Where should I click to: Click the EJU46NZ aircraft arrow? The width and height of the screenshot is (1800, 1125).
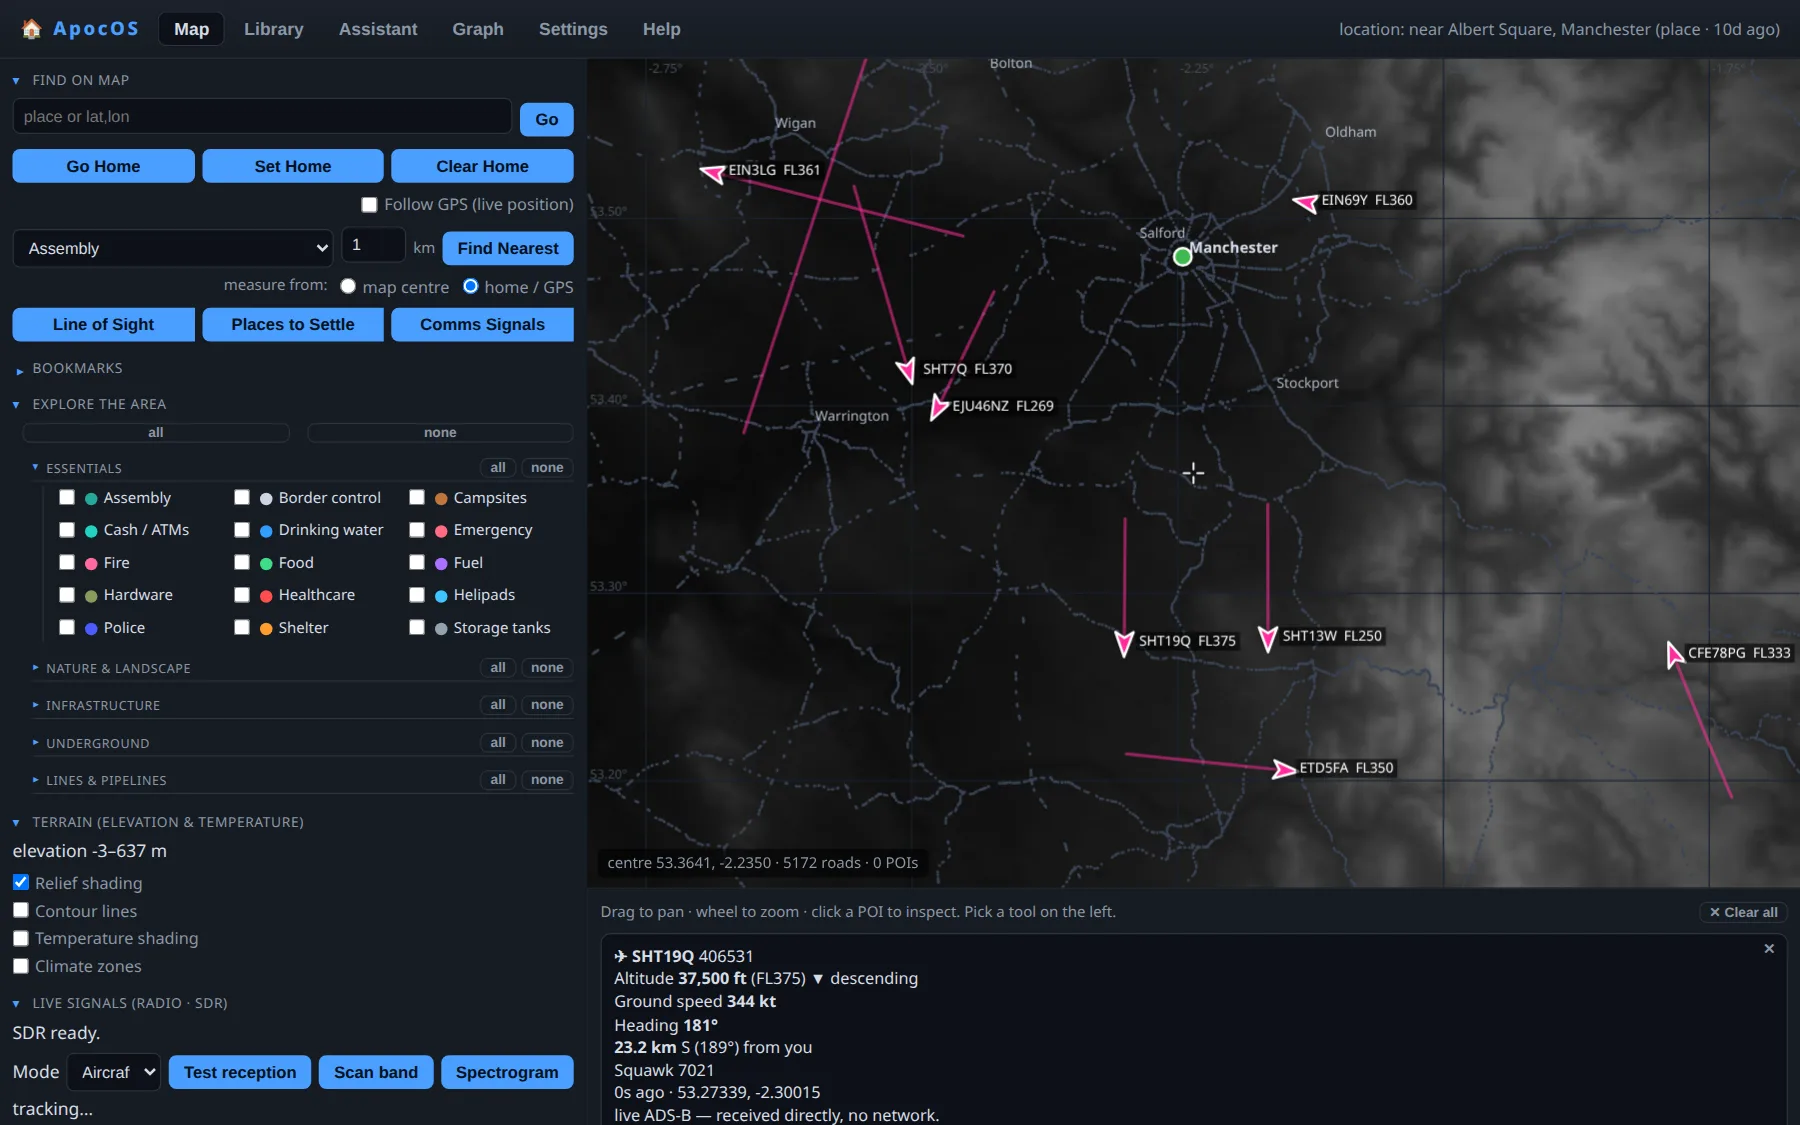938,407
